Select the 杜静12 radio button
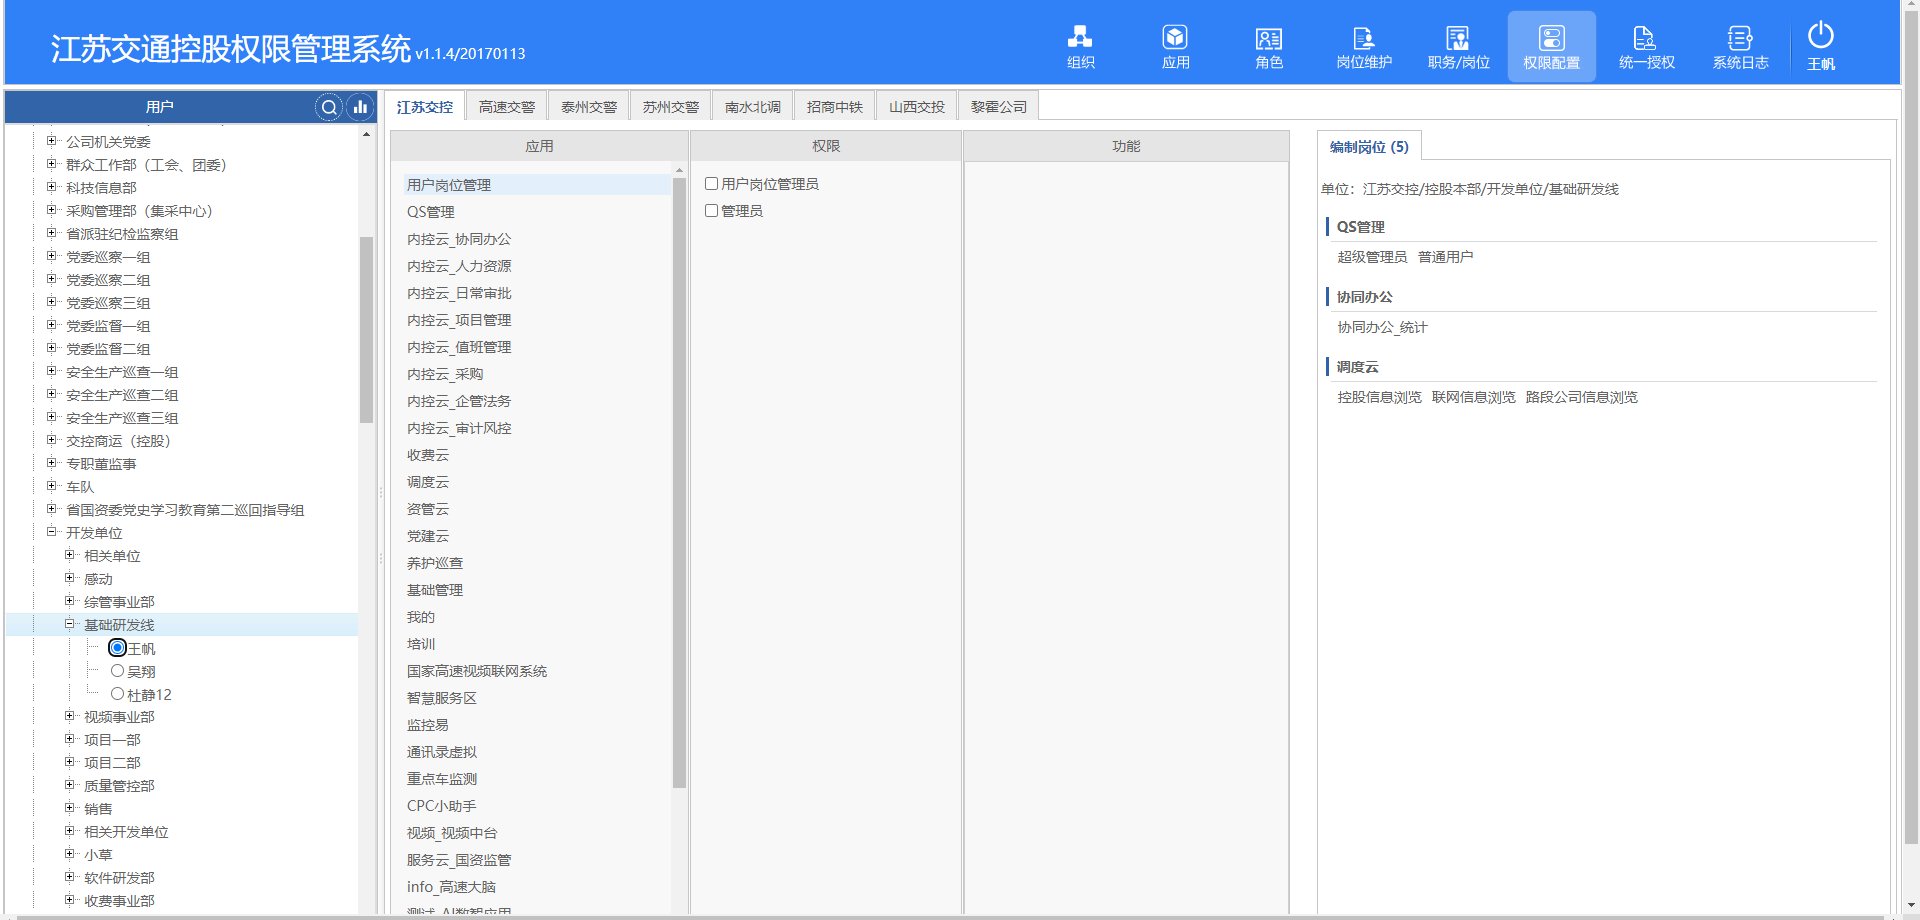1920x920 pixels. pyautogui.click(x=118, y=694)
